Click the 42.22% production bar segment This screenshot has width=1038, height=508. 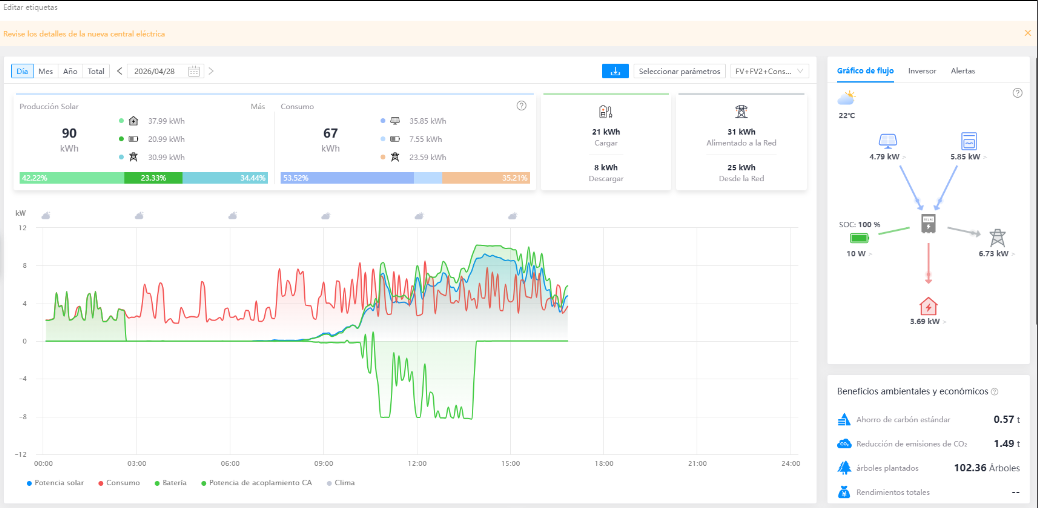(x=72, y=178)
